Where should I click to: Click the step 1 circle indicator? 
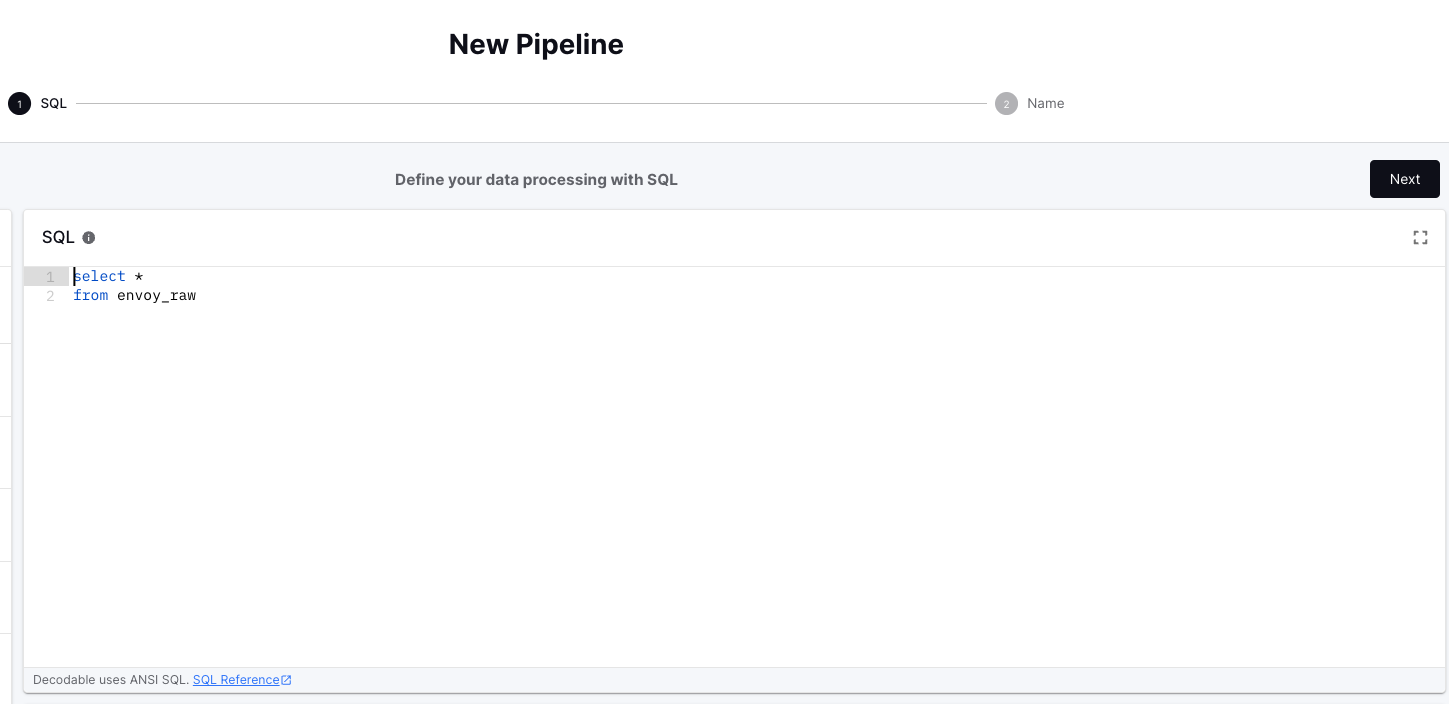click(19, 104)
